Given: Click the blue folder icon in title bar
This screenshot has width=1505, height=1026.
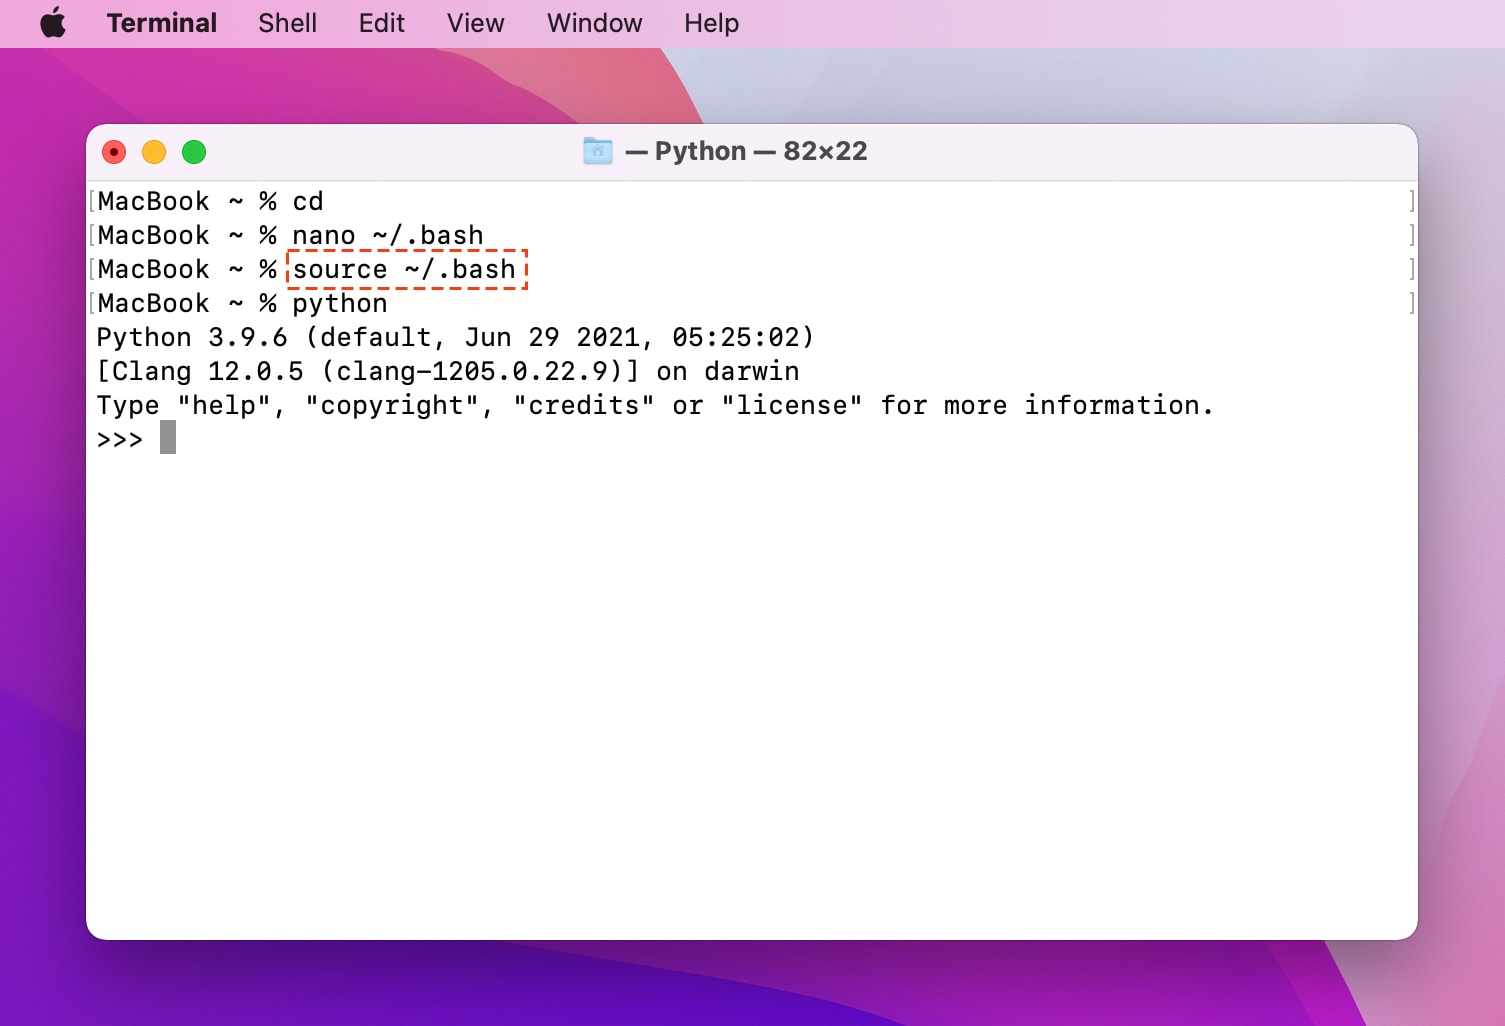Looking at the screenshot, I should (x=597, y=151).
